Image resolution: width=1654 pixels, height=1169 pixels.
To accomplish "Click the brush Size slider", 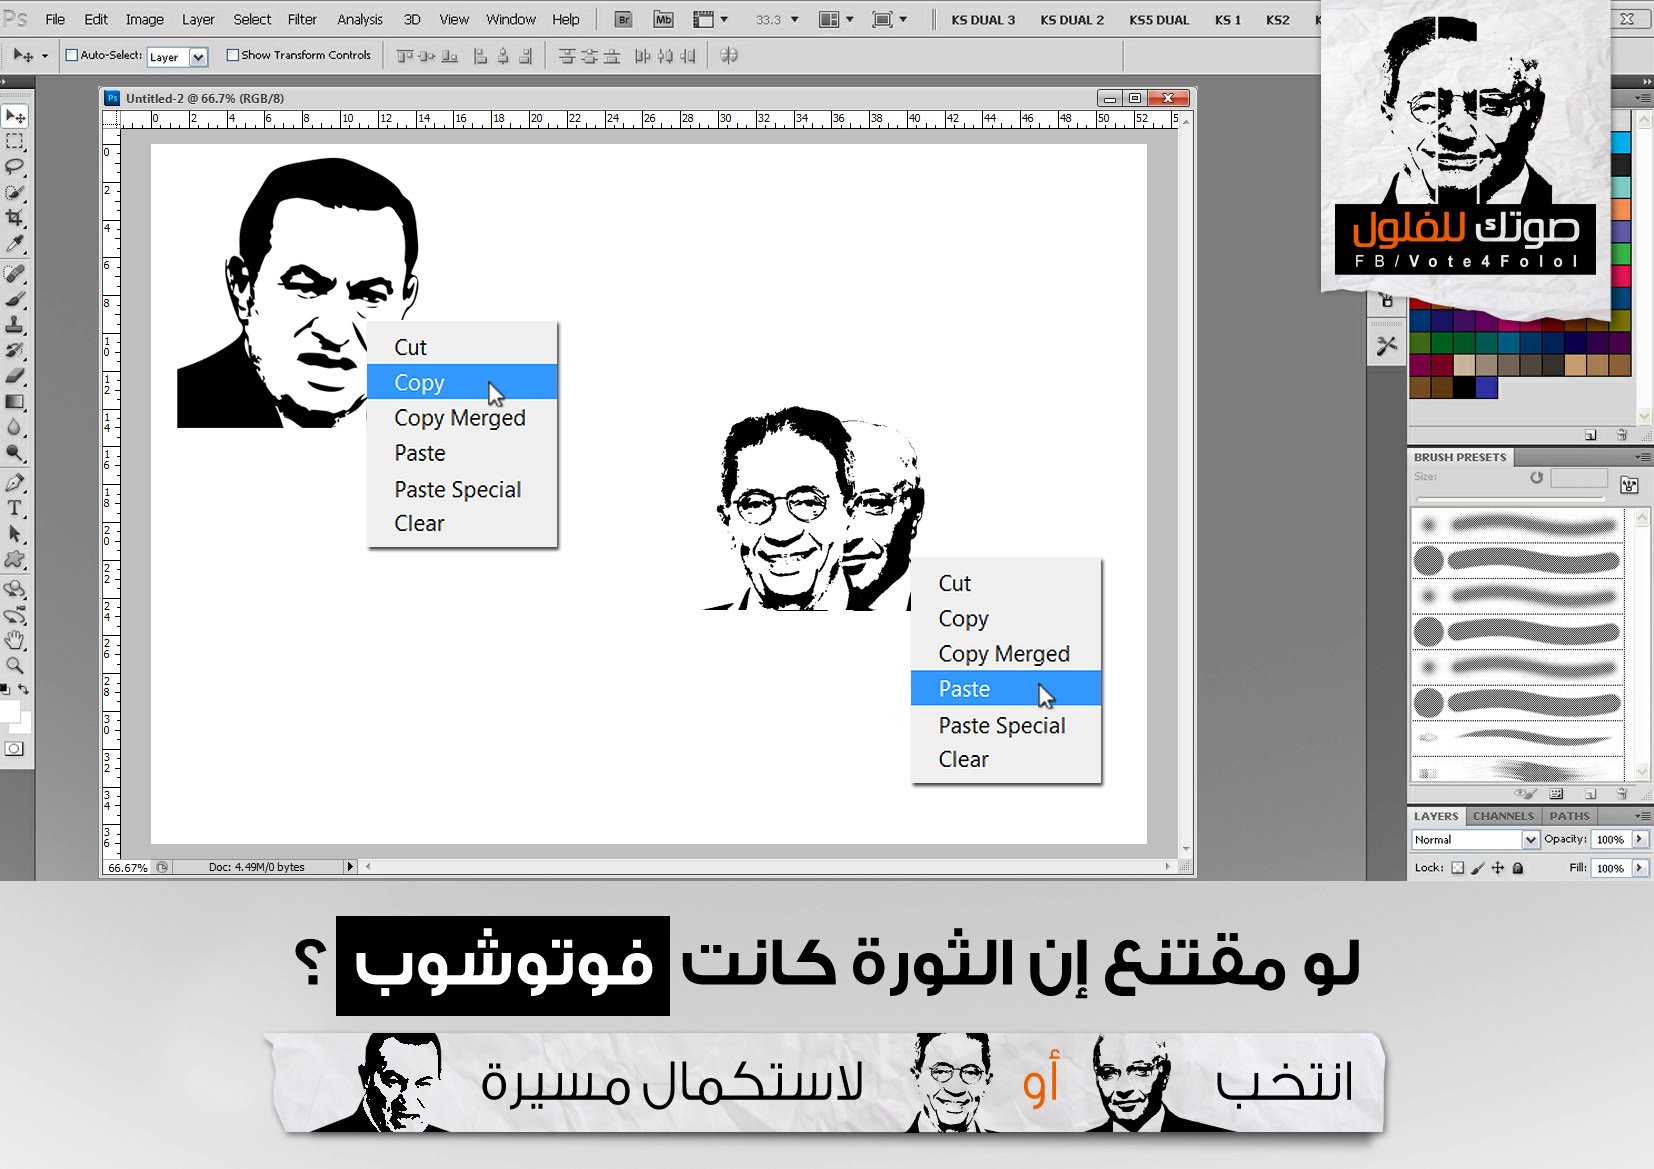I will click(1510, 498).
